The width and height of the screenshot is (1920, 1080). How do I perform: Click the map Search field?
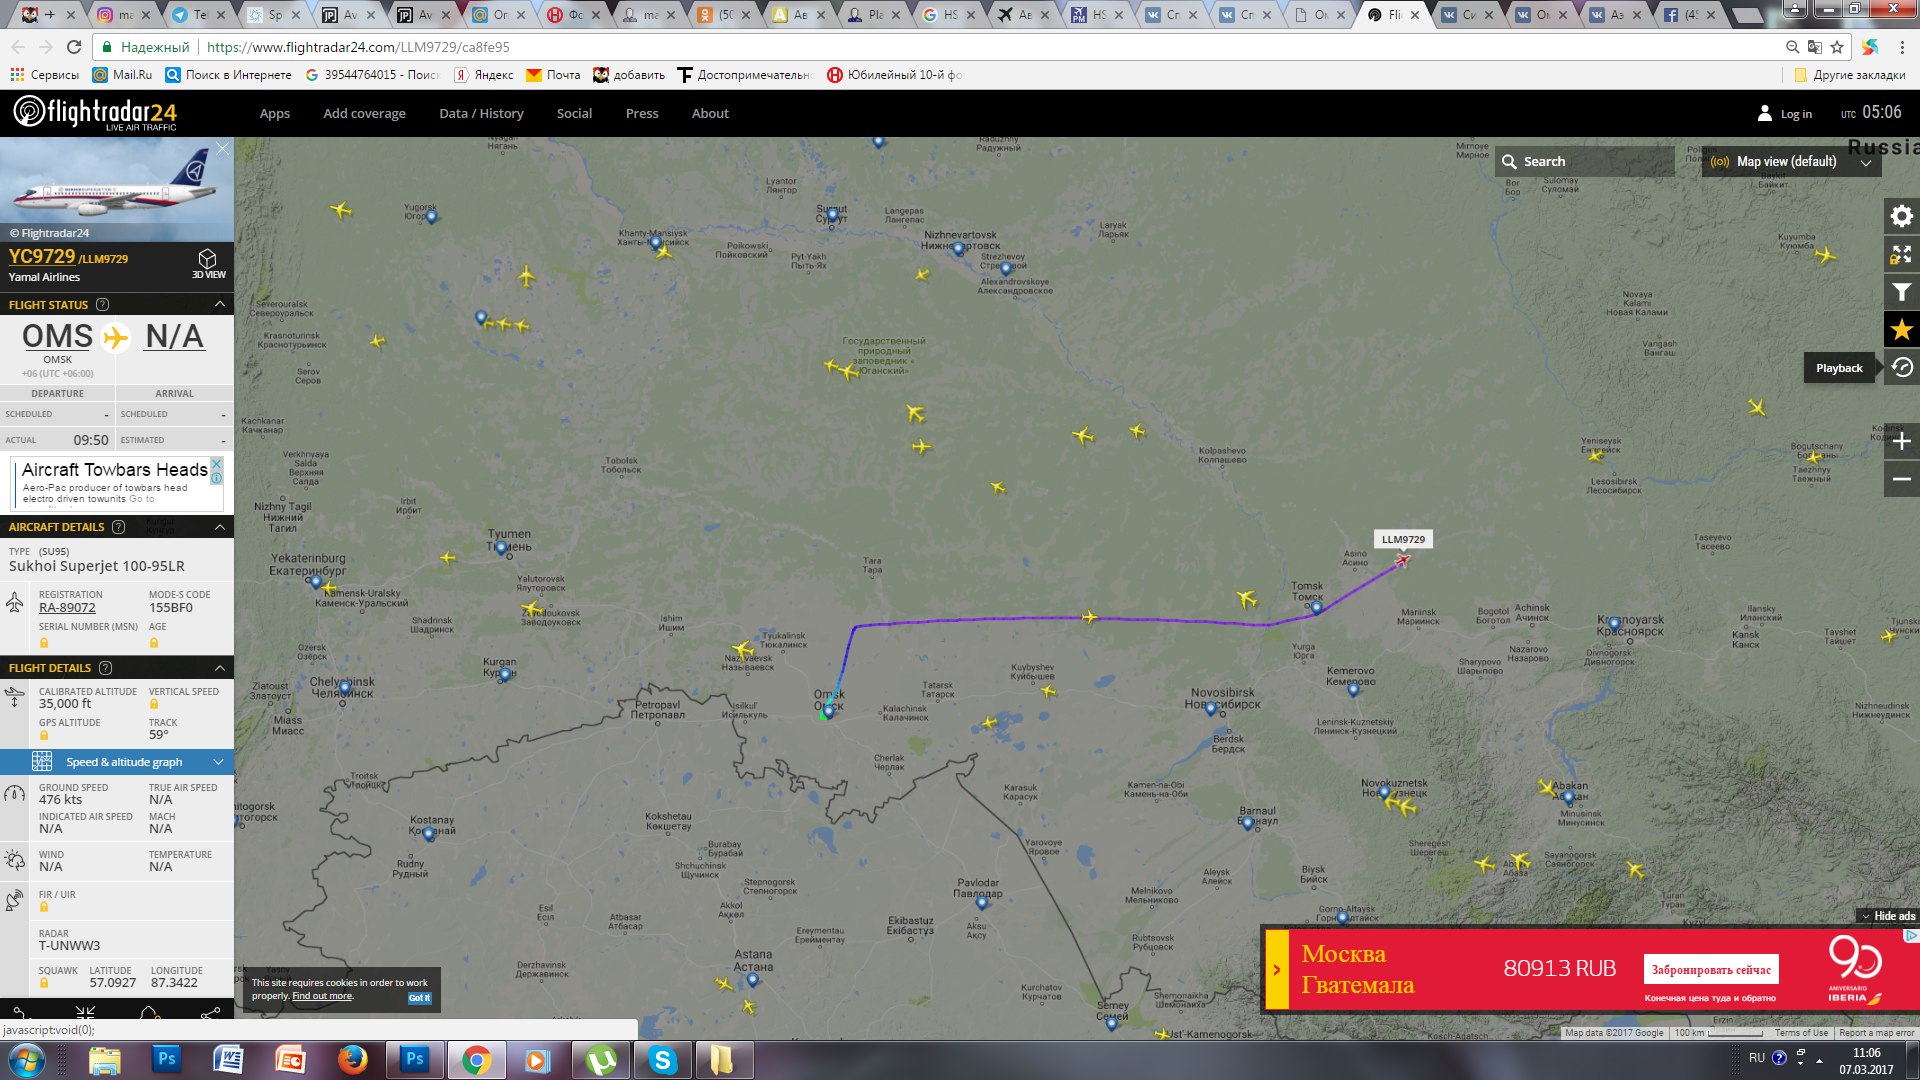(x=1585, y=162)
